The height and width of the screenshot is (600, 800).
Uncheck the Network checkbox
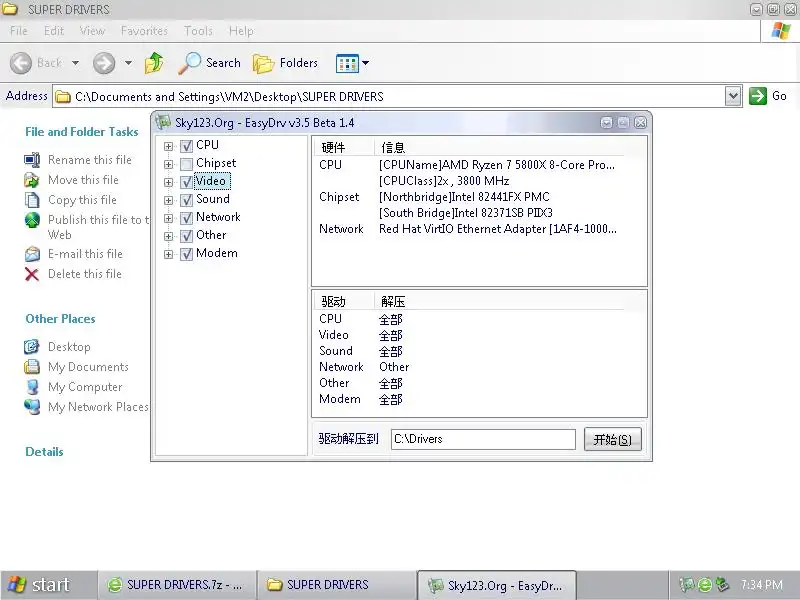point(186,218)
